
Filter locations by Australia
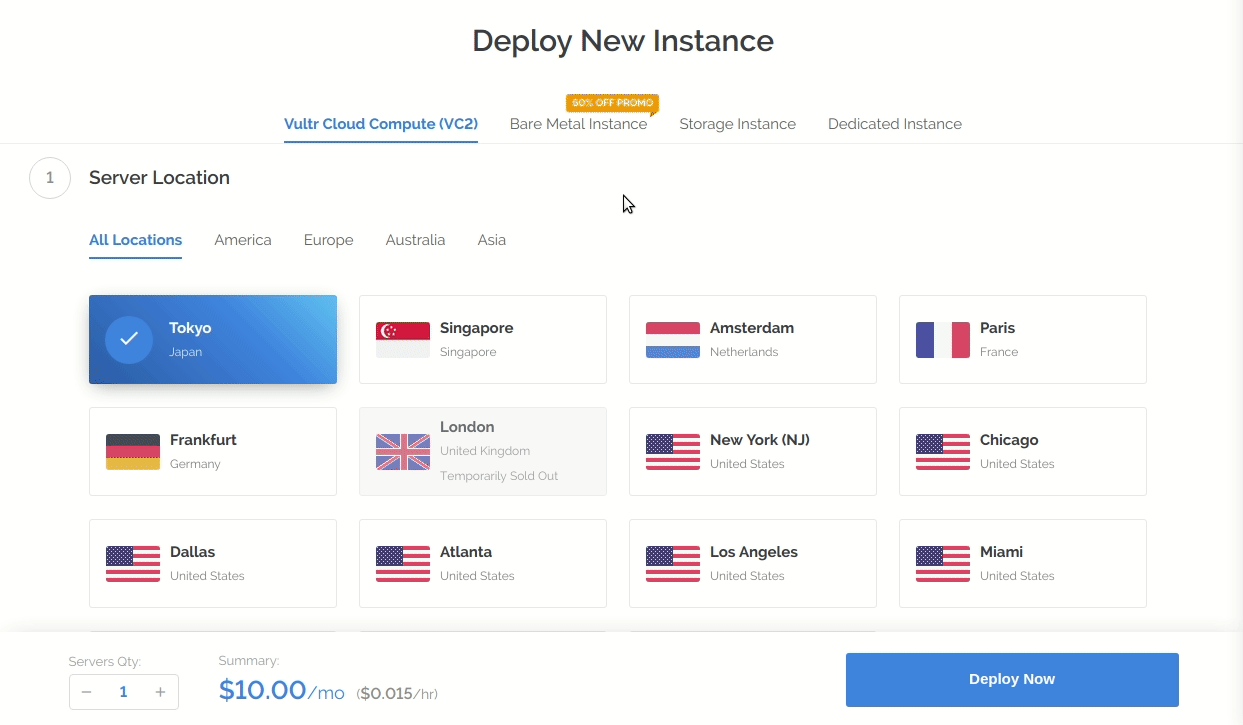[415, 240]
